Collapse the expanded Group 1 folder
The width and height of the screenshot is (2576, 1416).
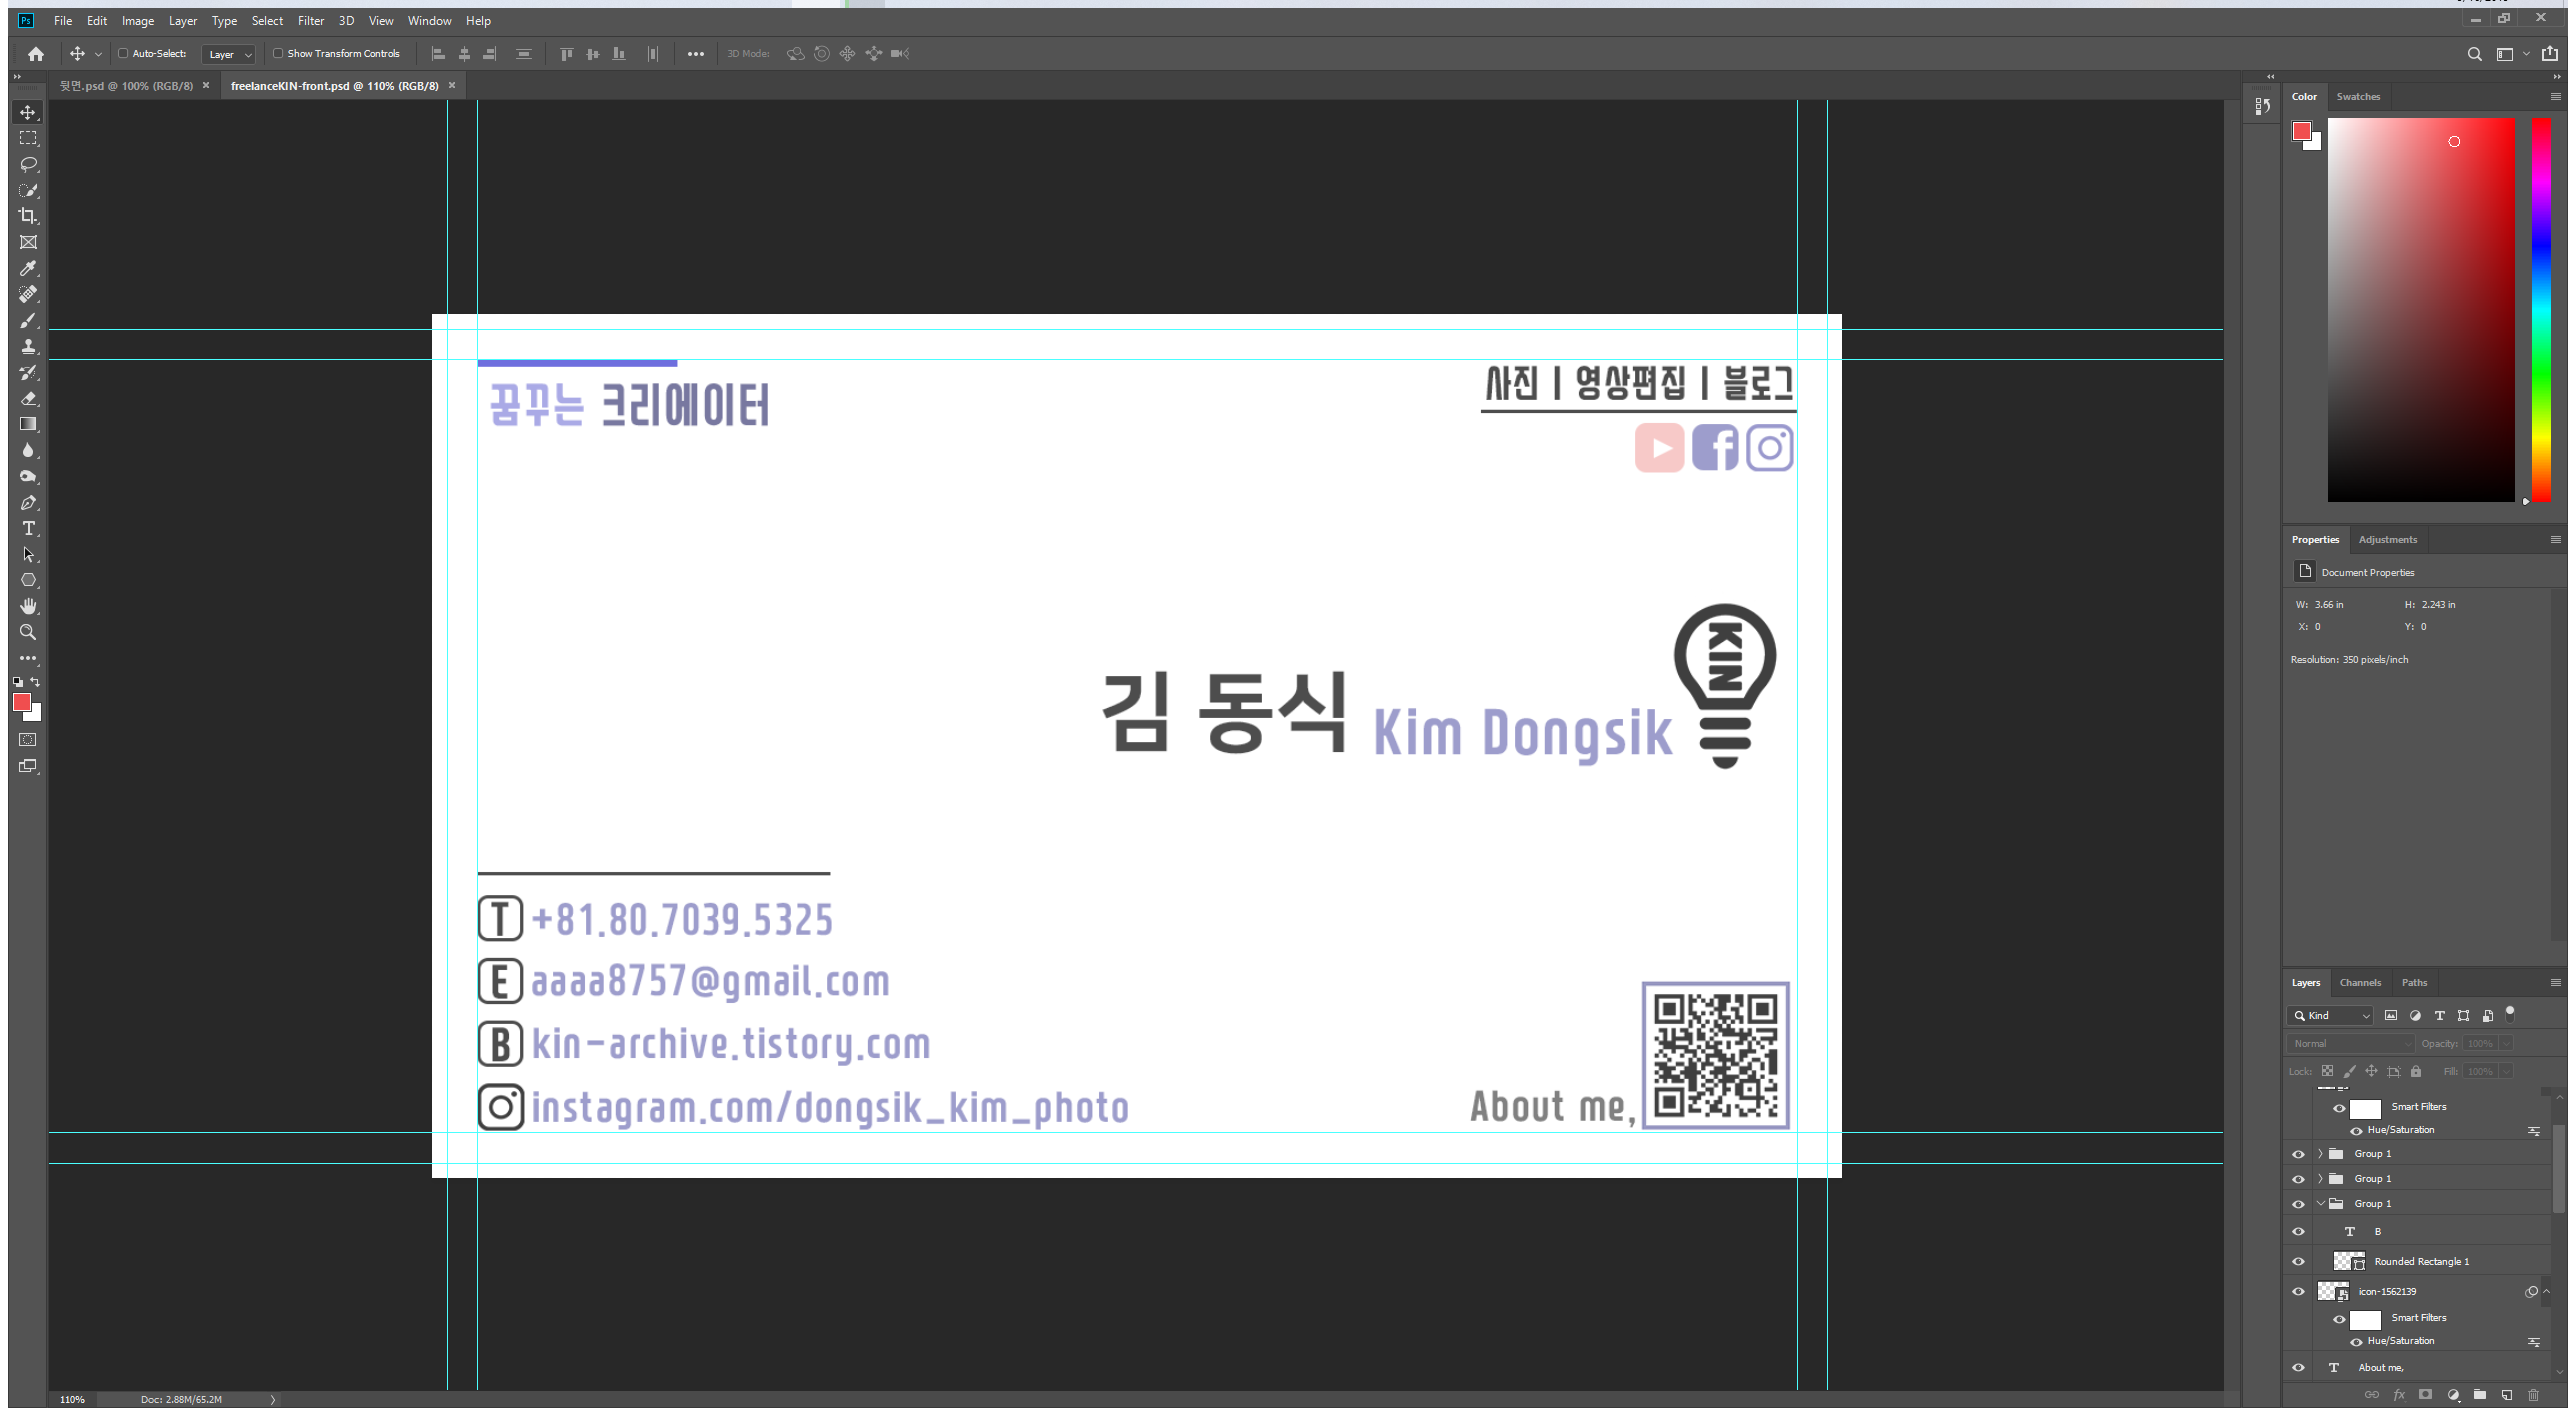[2320, 1204]
